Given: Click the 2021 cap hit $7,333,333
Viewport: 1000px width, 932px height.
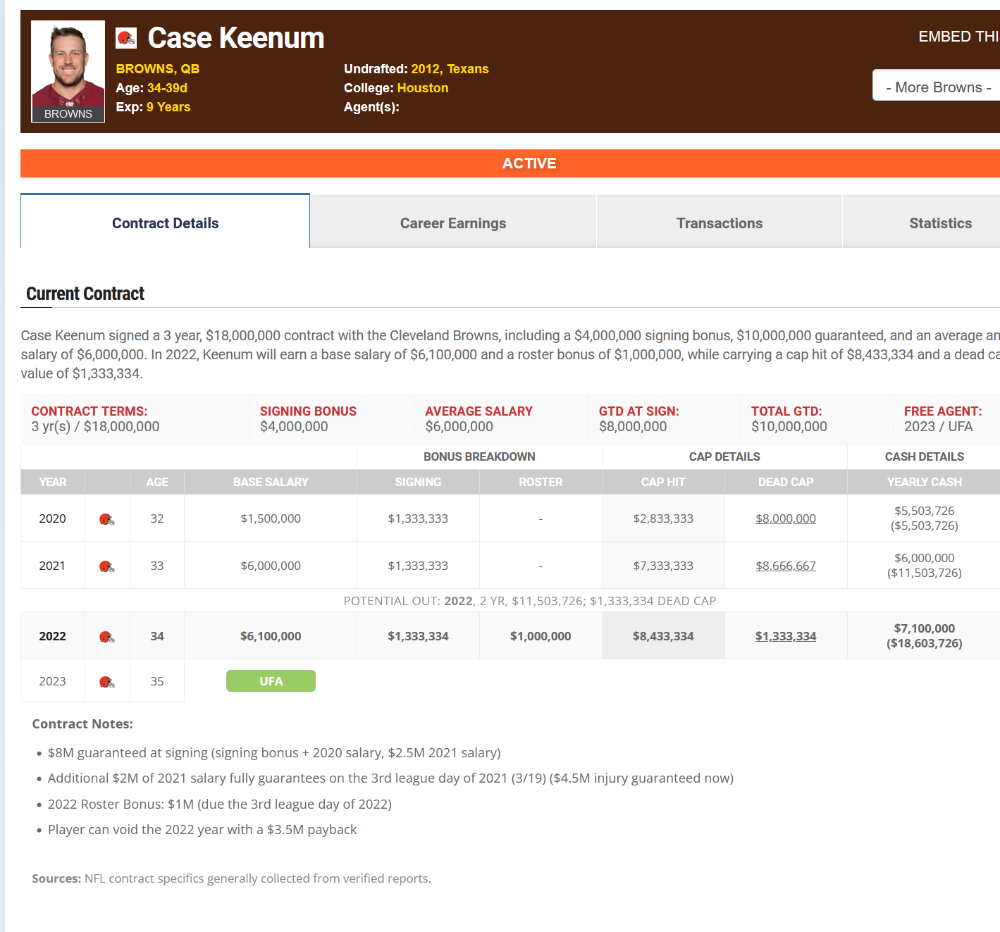Looking at the screenshot, I should point(663,566).
